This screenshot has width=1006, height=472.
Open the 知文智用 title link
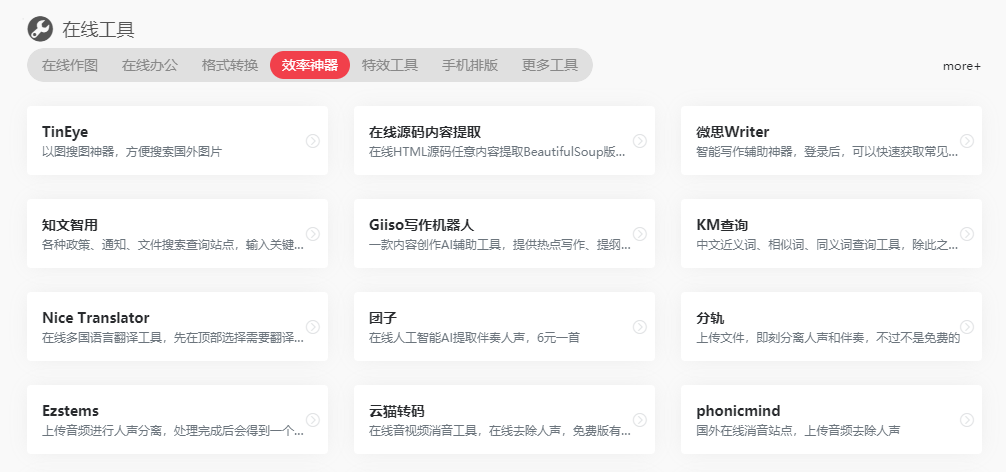70,225
